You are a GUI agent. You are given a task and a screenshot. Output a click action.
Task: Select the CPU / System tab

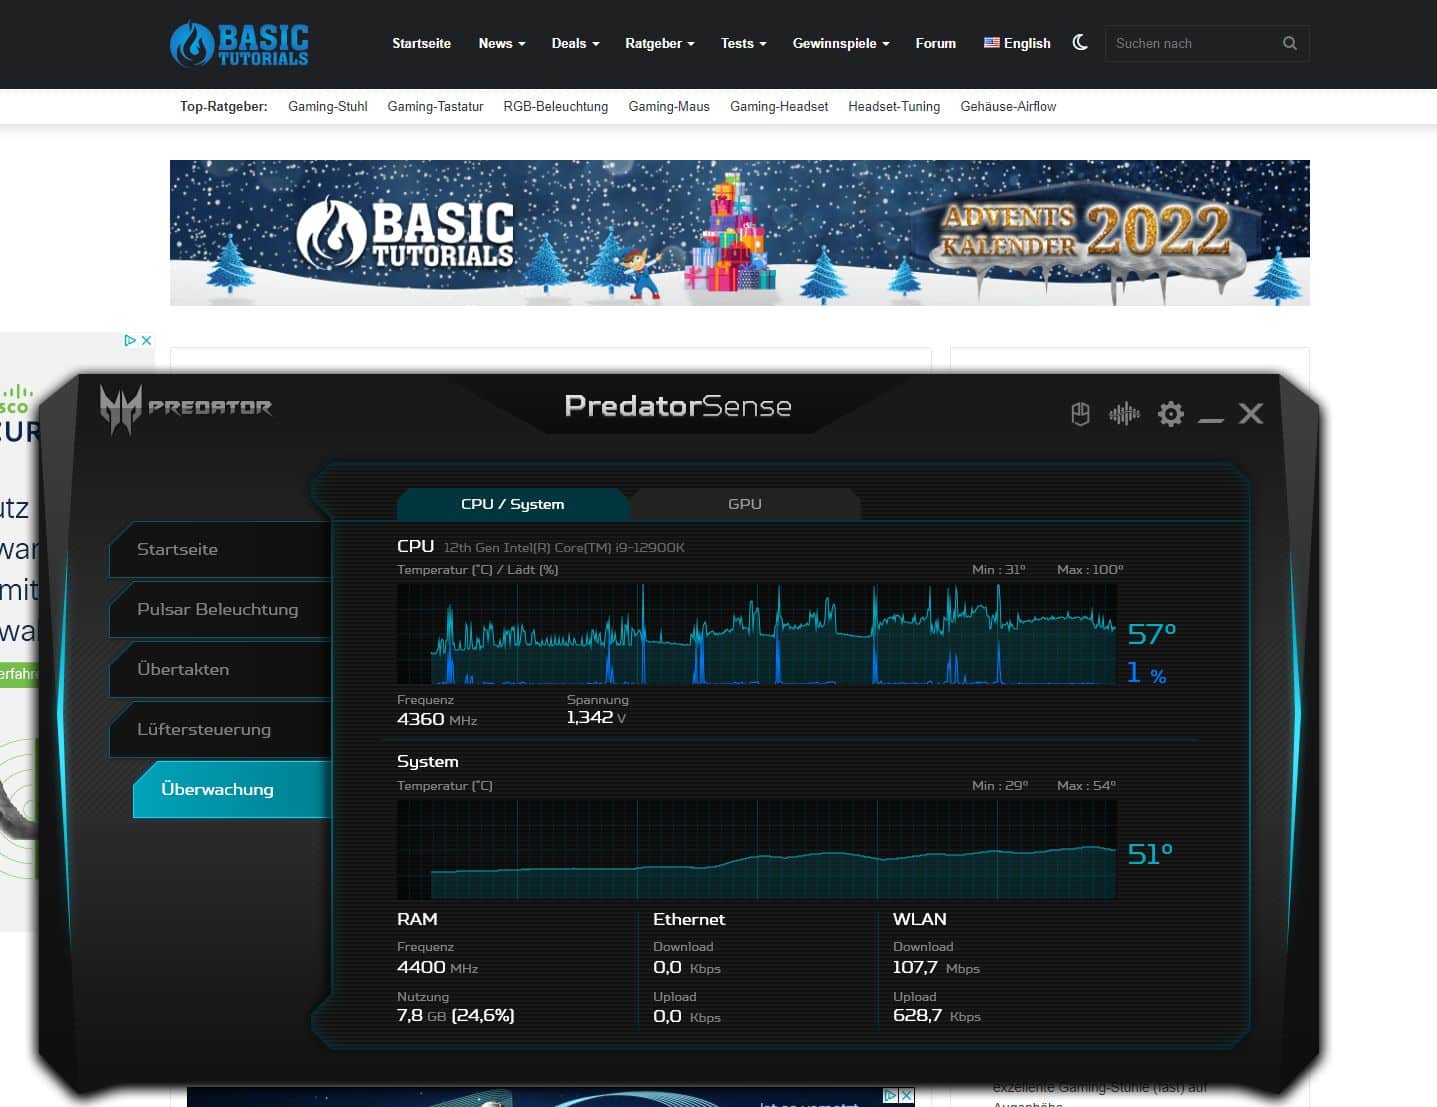point(512,504)
